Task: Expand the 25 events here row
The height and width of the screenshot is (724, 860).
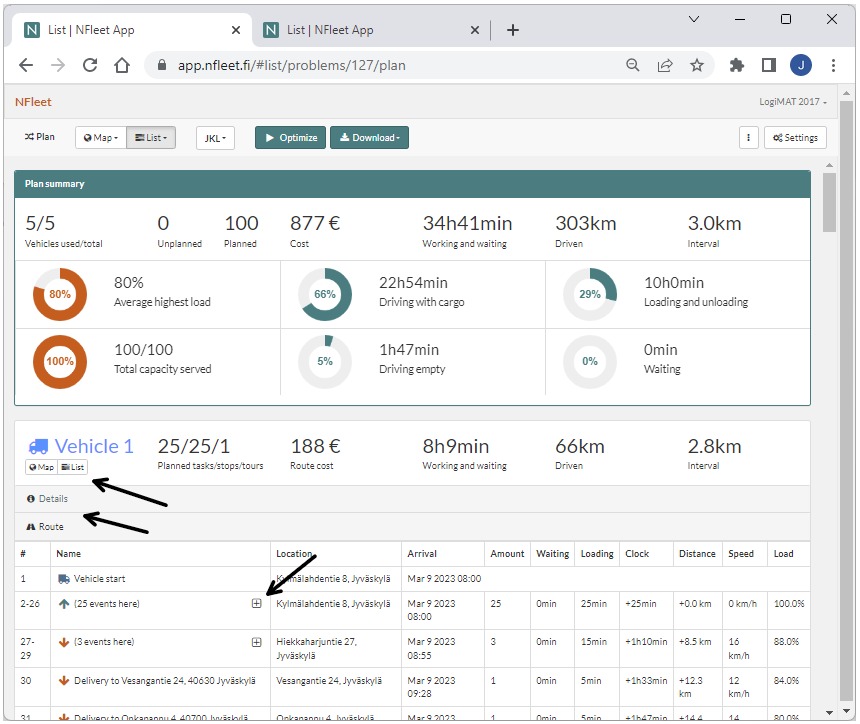Action: [x=256, y=603]
